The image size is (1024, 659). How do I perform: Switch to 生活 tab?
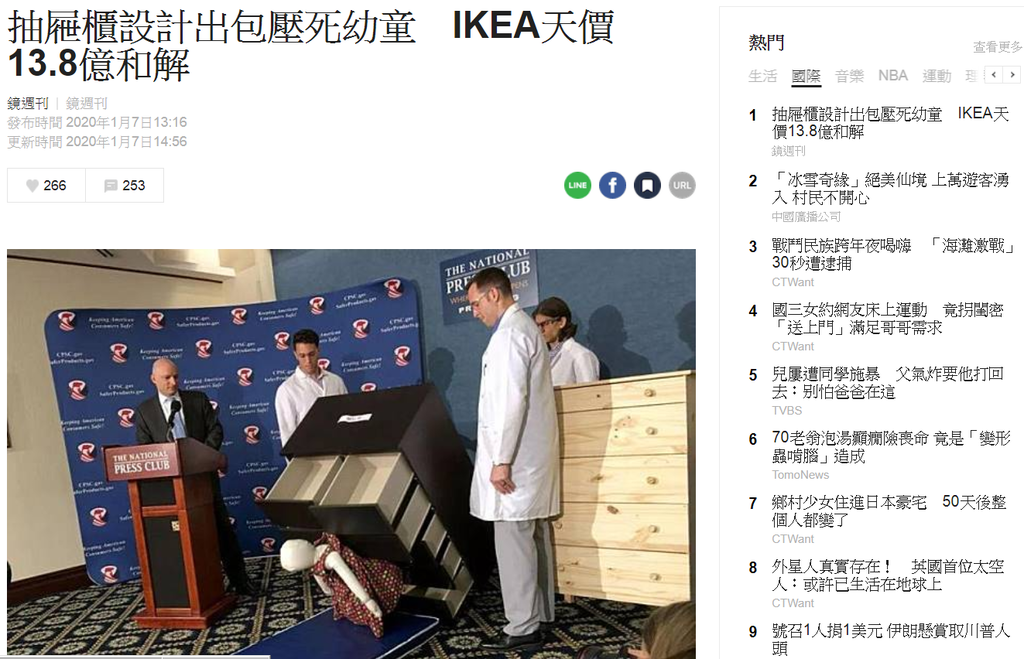tap(762, 76)
